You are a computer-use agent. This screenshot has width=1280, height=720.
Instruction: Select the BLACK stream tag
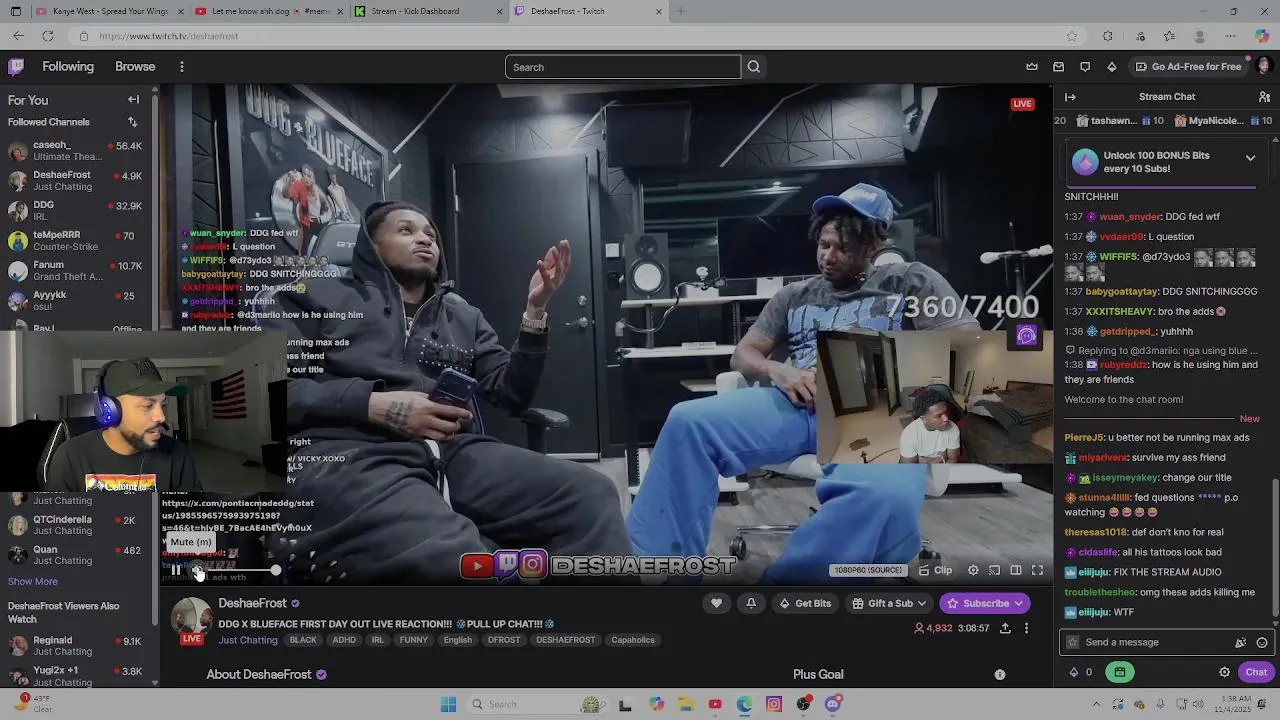303,640
